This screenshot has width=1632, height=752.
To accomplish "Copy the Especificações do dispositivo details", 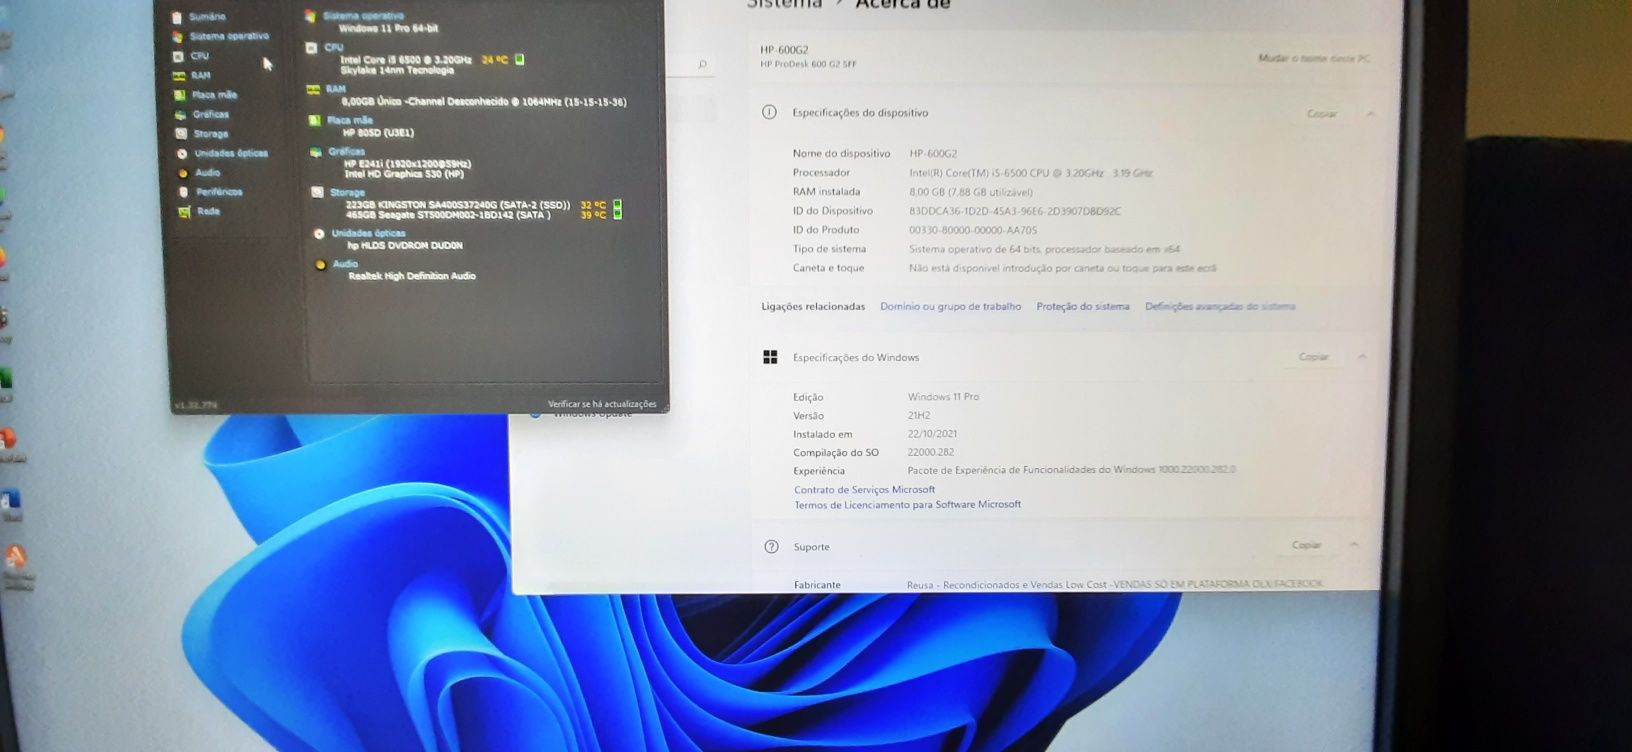I will pyautogui.click(x=1322, y=113).
